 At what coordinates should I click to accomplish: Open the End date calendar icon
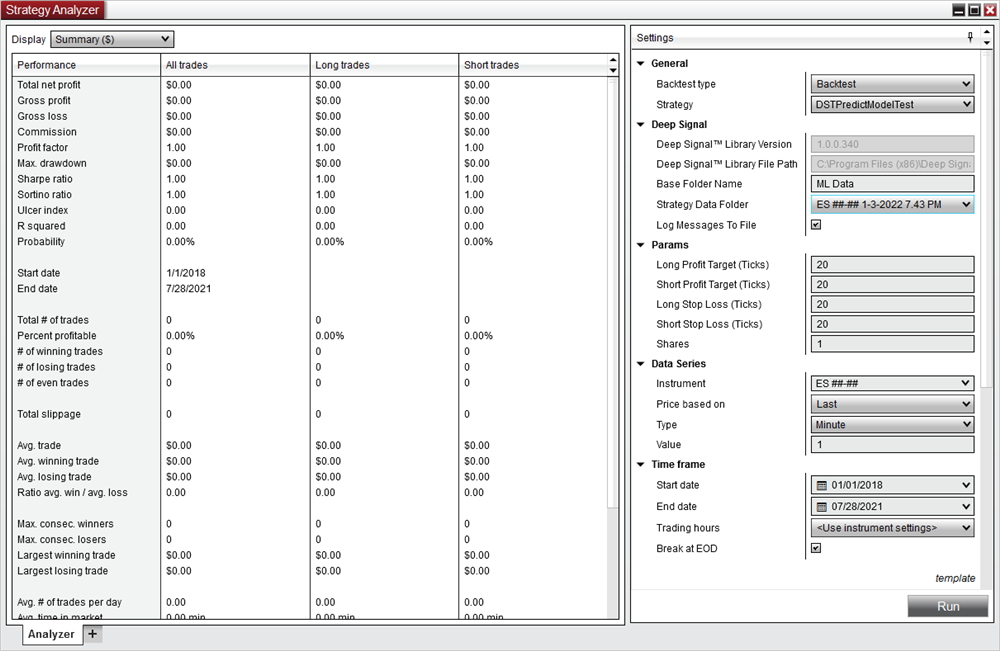(820, 506)
